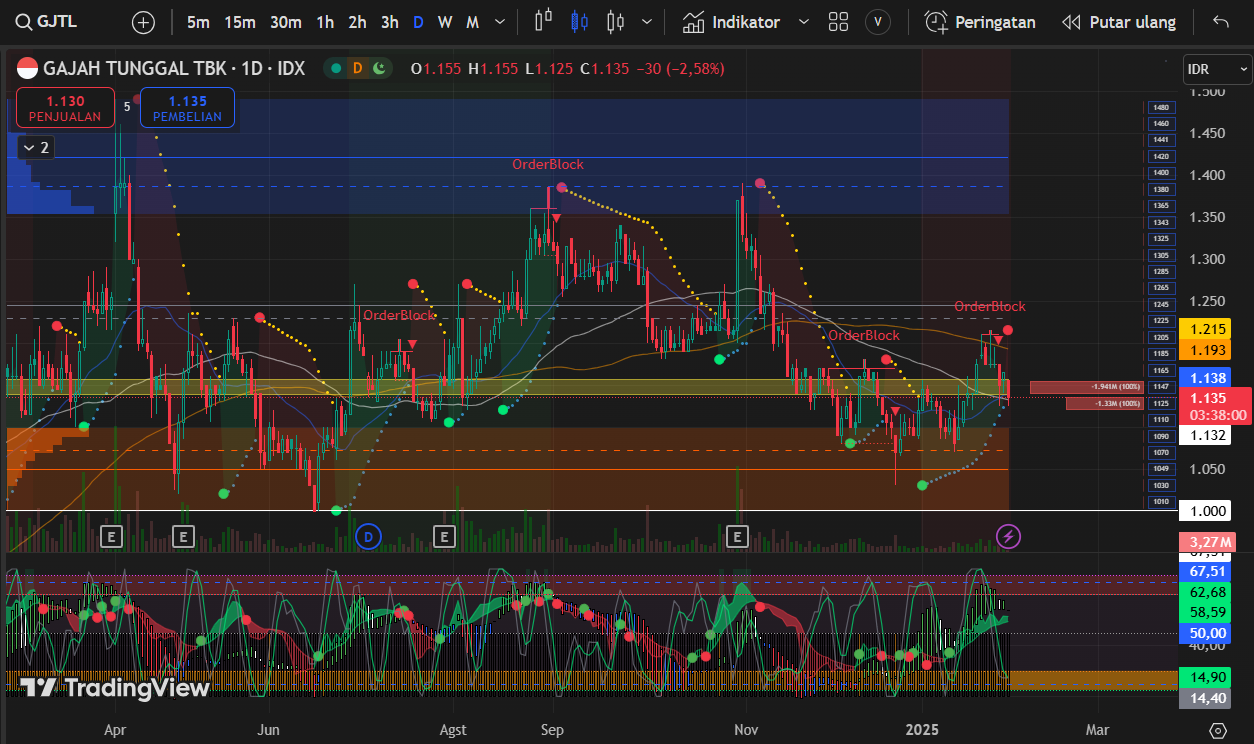Choose the hollow candles chart style icon
This screenshot has height=744, width=1254.
[615, 22]
